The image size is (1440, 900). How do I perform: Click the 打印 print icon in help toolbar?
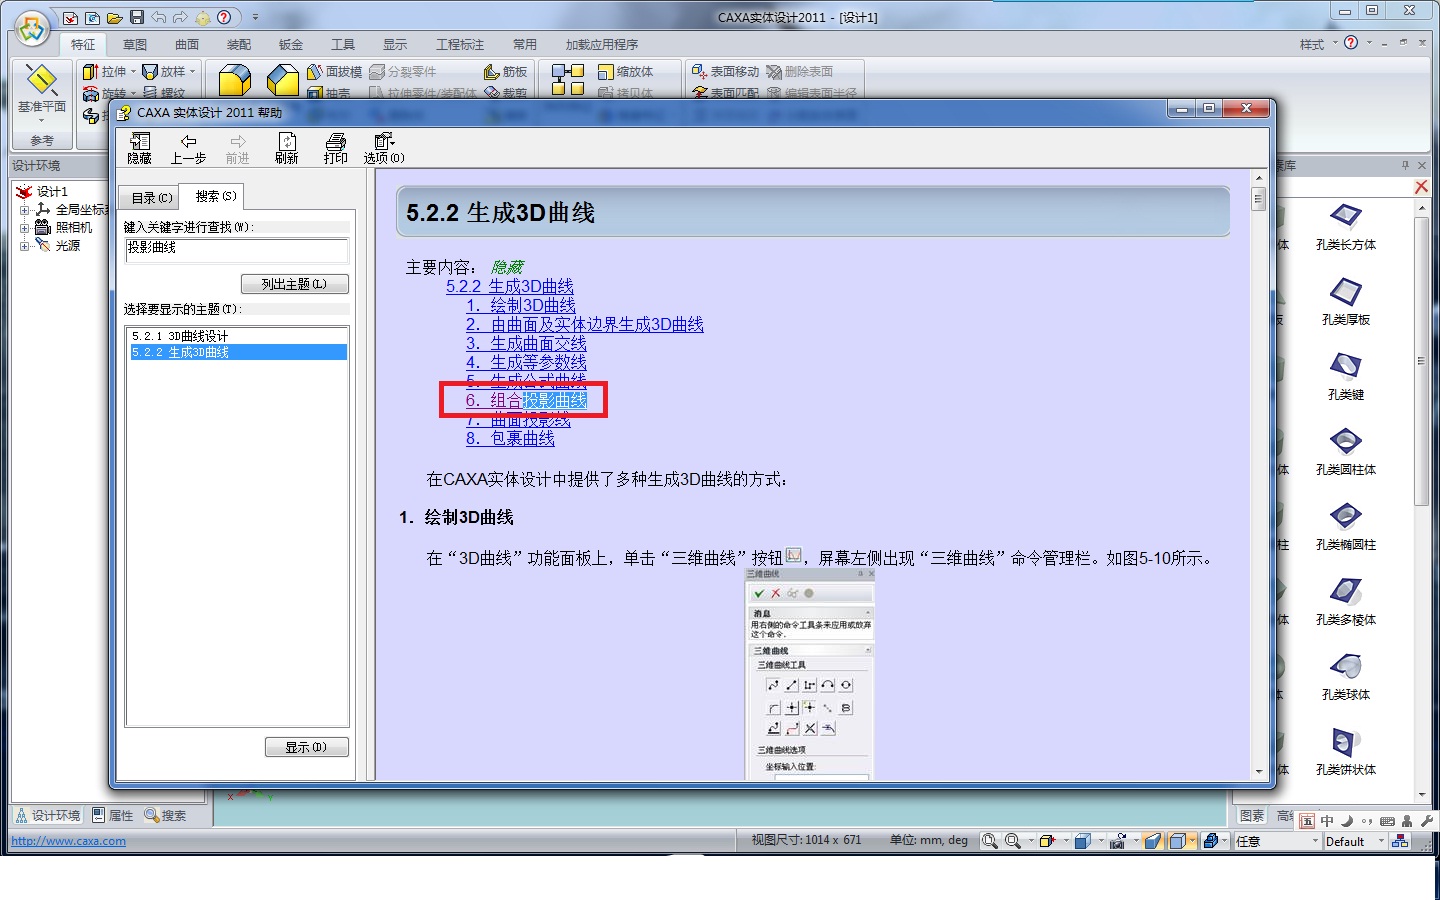pyautogui.click(x=336, y=148)
